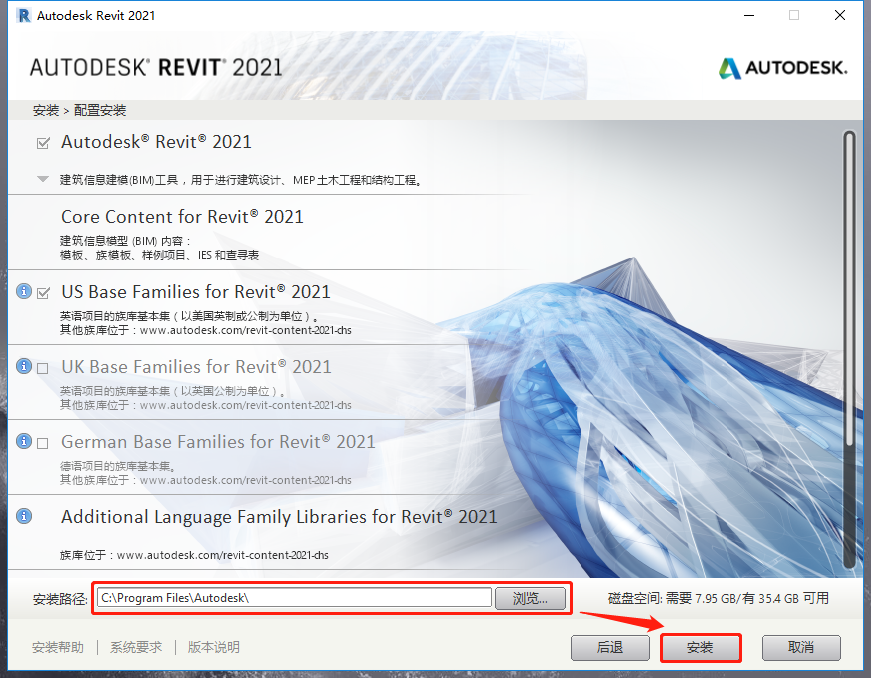Open the 系统要求 link
The width and height of the screenshot is (871, 678).
(136, 647)
